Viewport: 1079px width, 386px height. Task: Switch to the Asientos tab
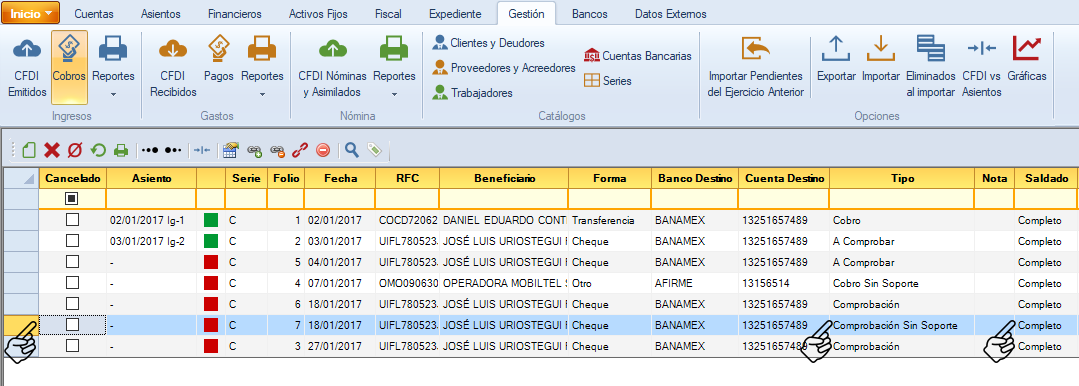pos(160,14)
